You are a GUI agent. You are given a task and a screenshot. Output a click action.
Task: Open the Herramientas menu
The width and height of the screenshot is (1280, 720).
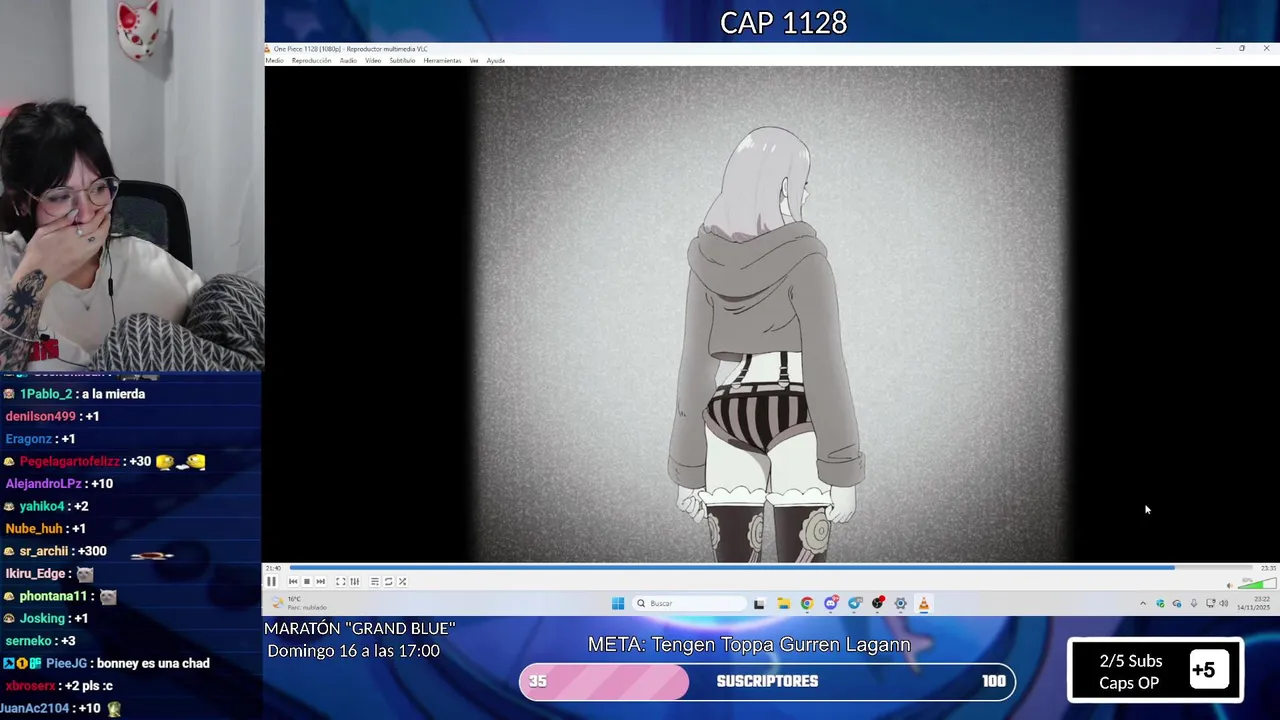(442, 61)
